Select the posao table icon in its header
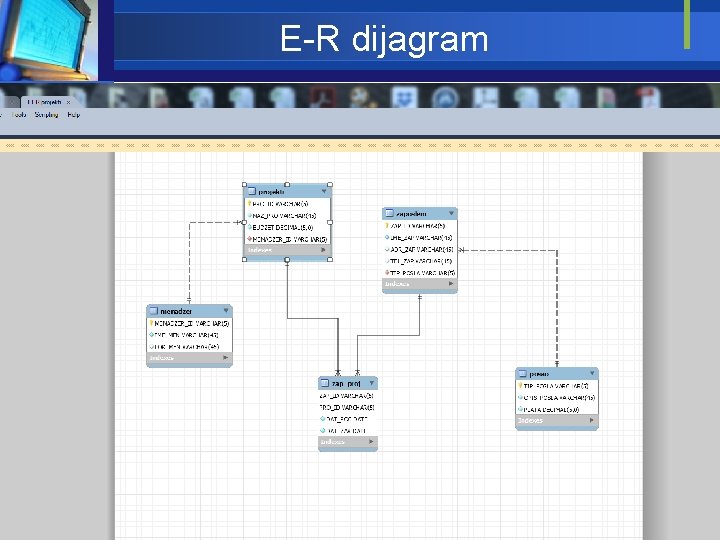 click(522, 374)
